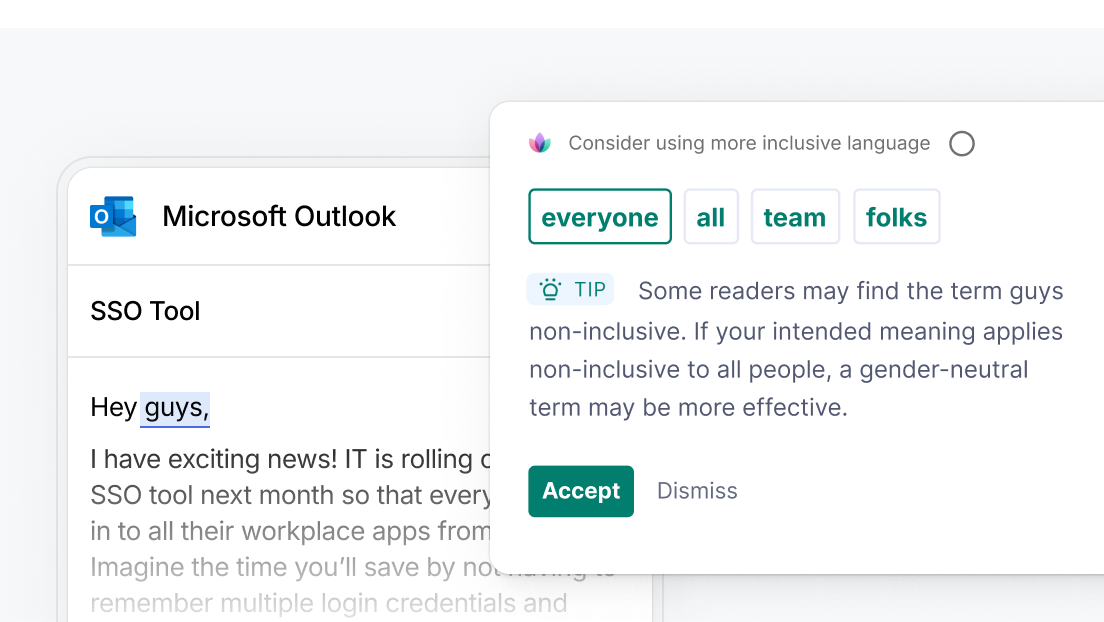The width and height of the screenshot is (1104, 622).
Task: Click the 'remember multiple login credentials' faded line
Action: [329, 603]
